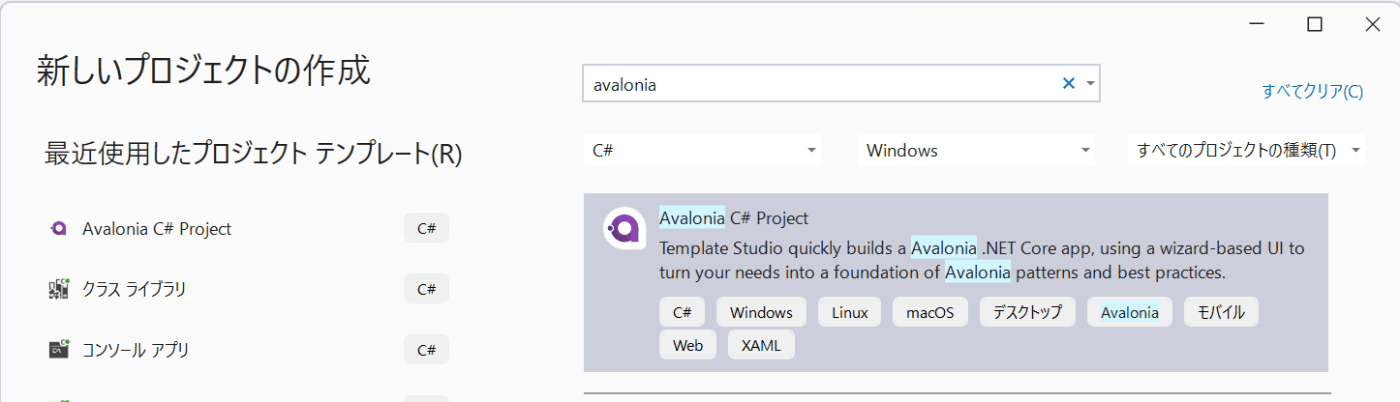Expand the search history dropdown arrow

click(x=1090, y=84)
